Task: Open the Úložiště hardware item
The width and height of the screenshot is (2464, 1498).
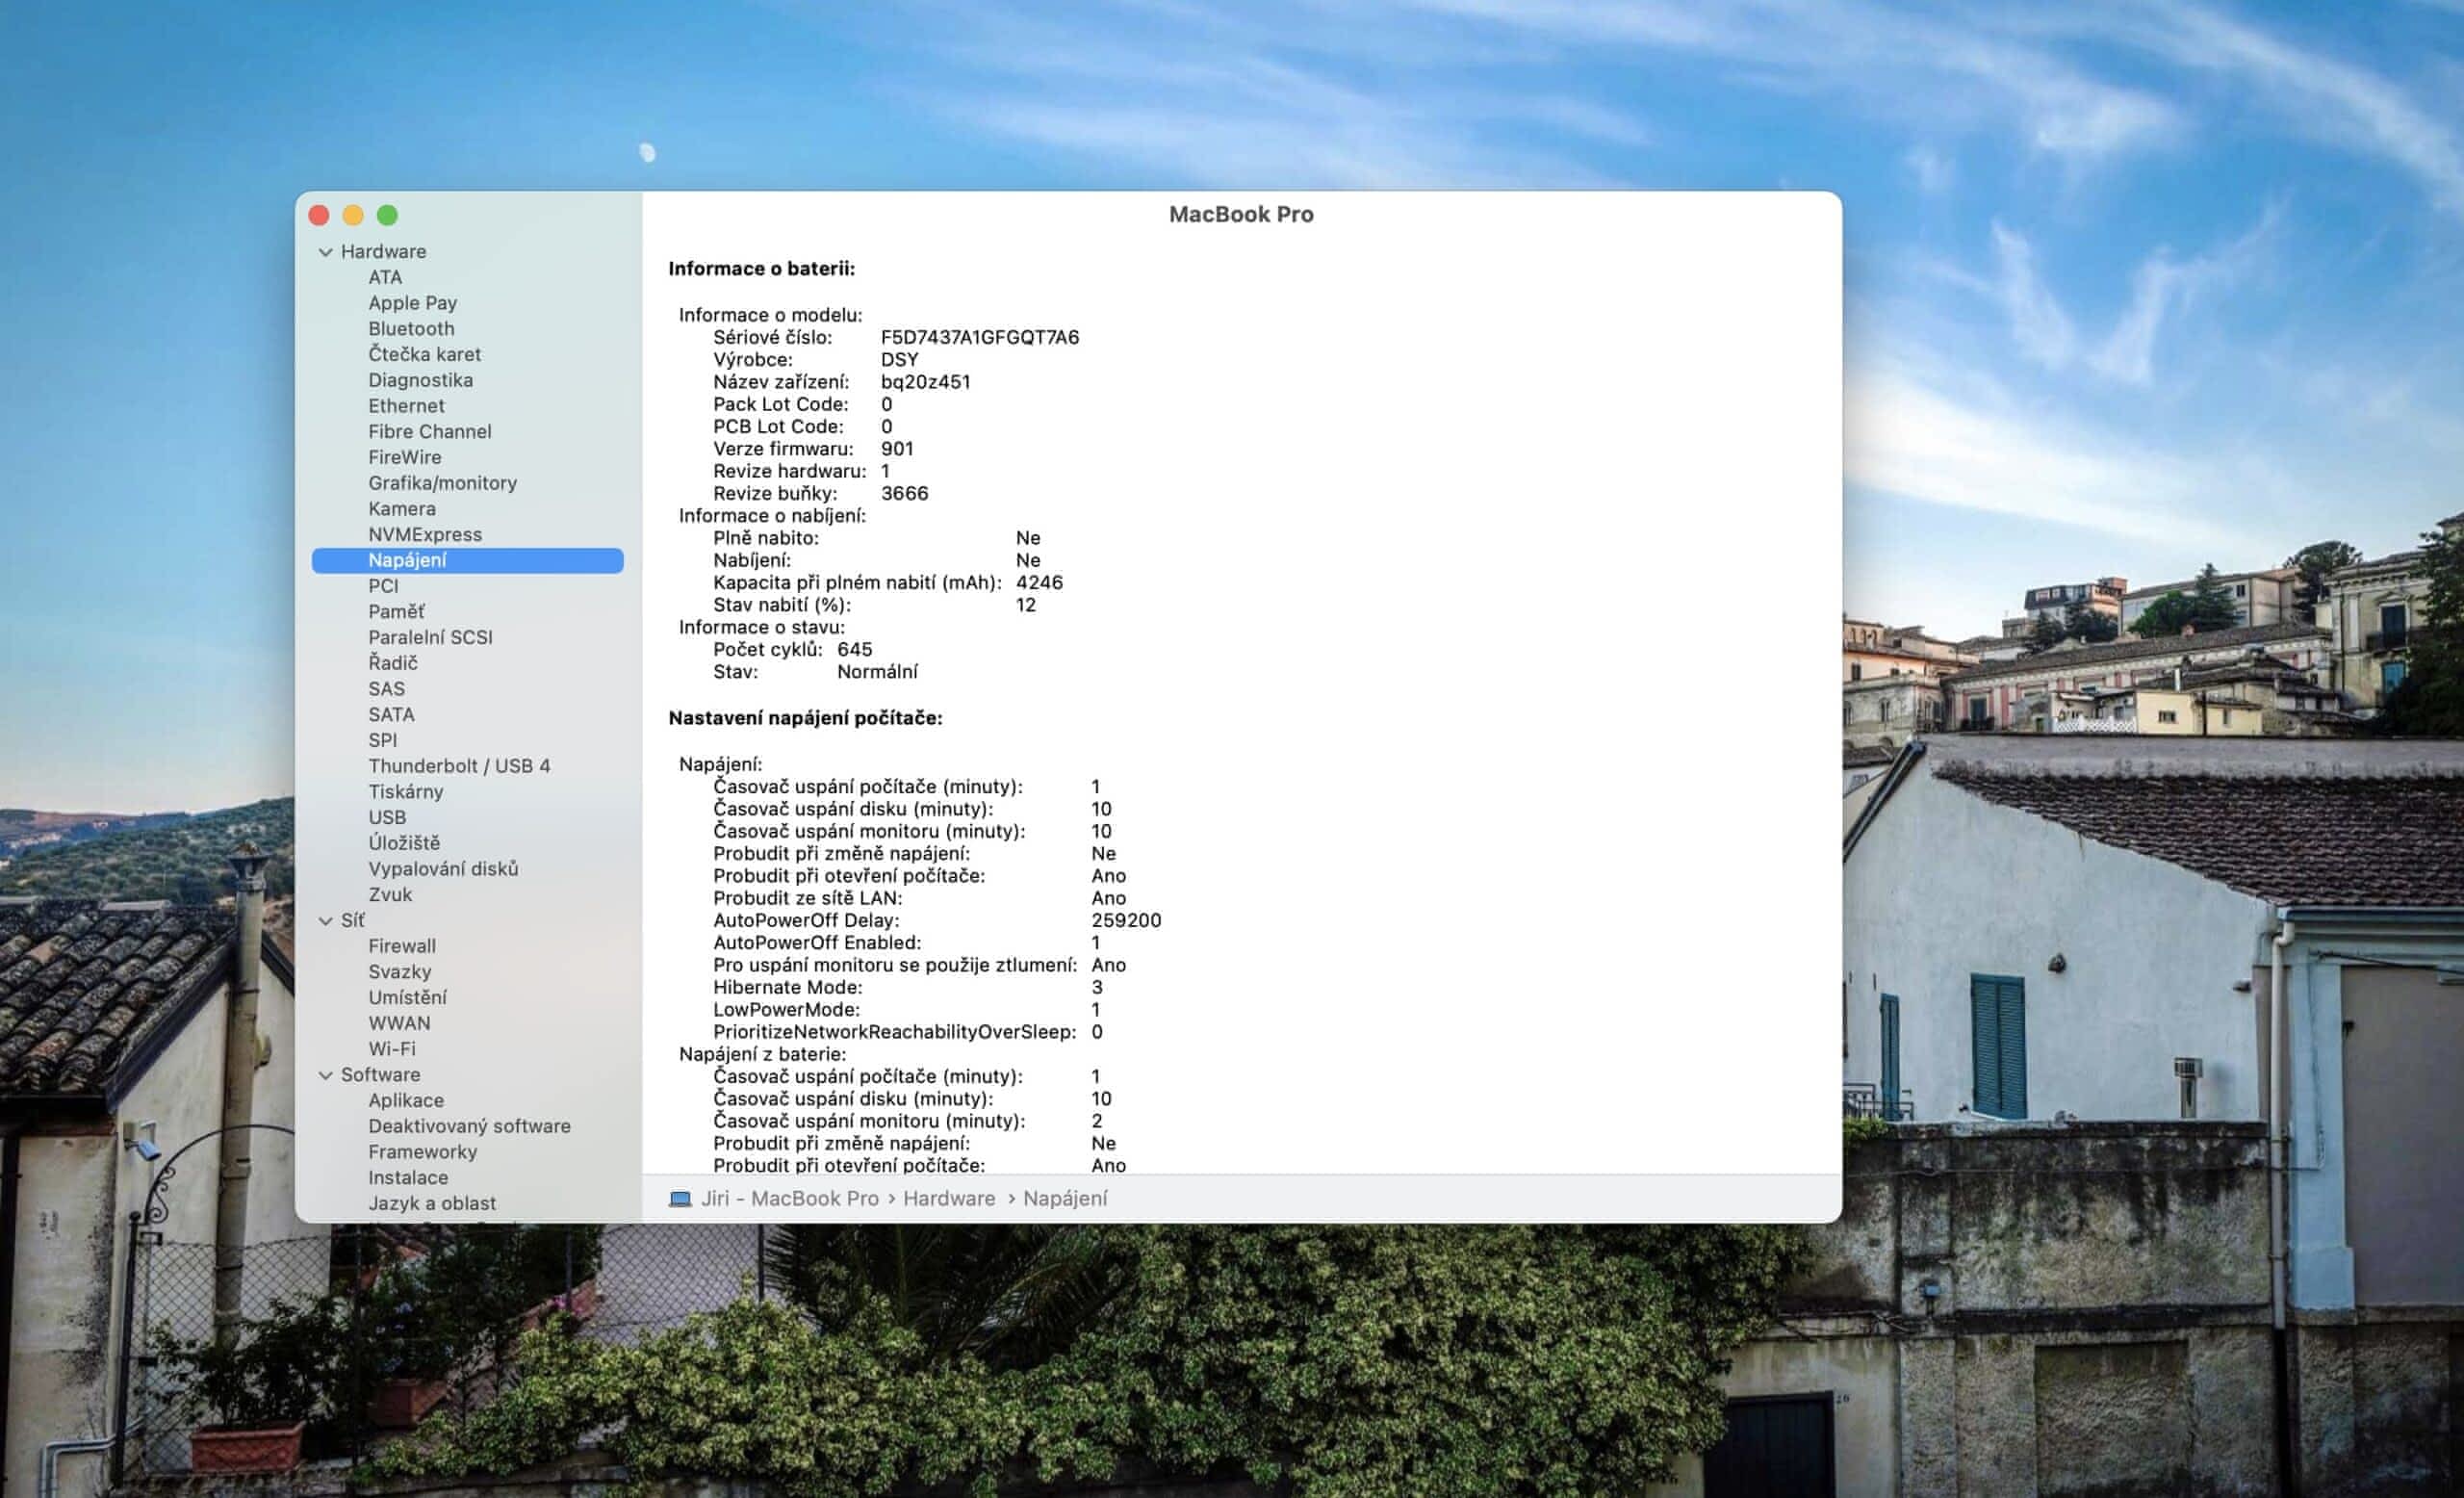Action: pyautogui.click(x=403, y=843)
